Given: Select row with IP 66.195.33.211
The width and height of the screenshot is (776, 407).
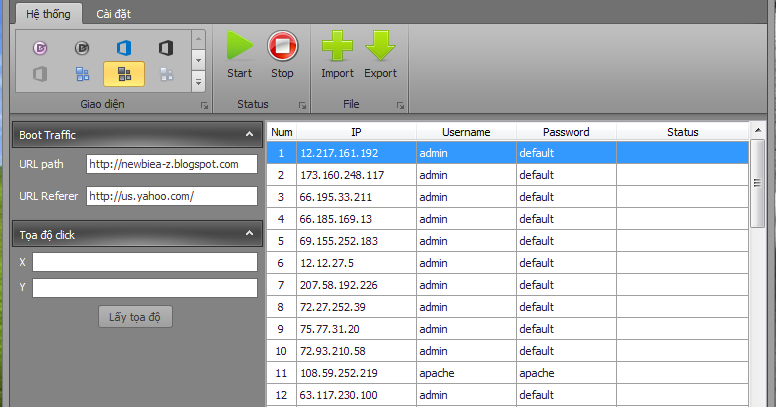Looking at the screenshot, I should coord(507,197).
